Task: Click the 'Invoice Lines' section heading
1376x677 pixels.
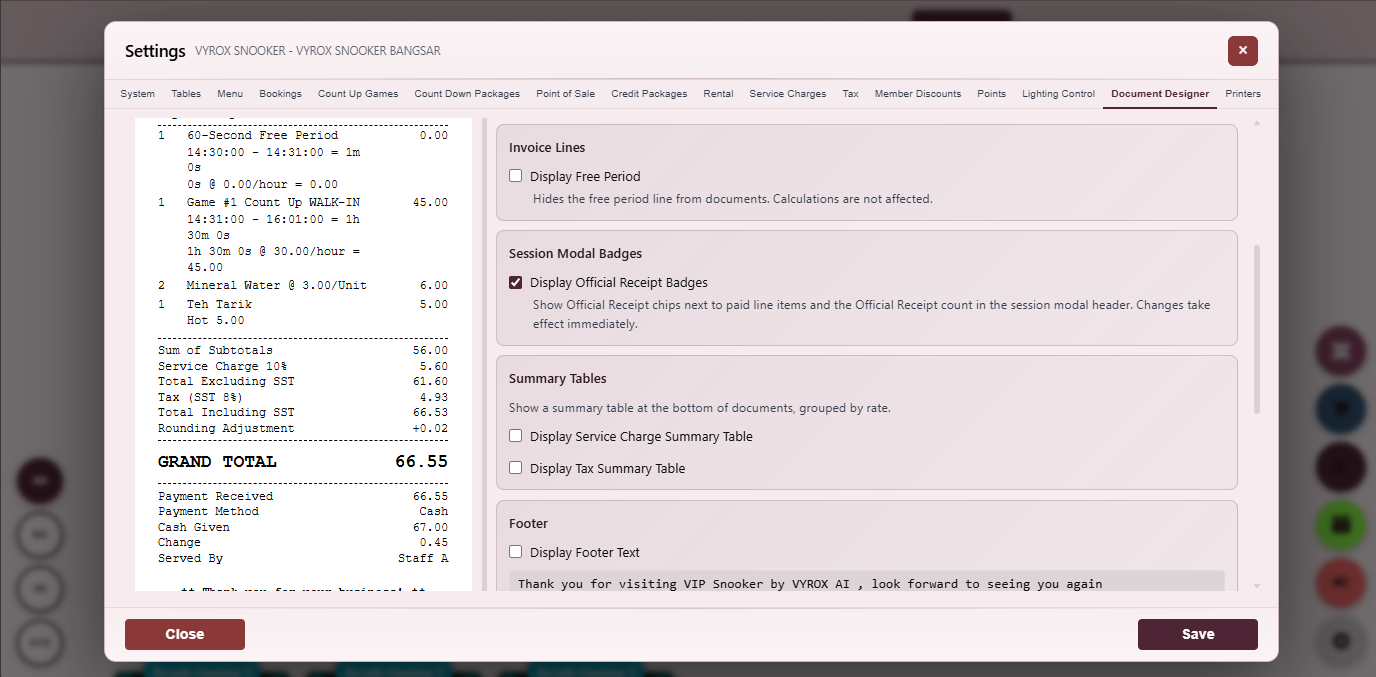Action: (x=547, y=147)
